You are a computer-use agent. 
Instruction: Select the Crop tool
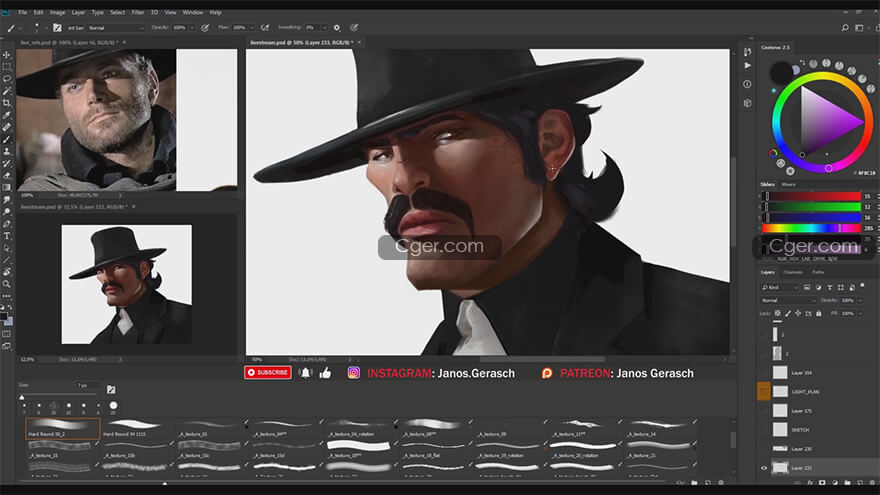tap(7, 103)
